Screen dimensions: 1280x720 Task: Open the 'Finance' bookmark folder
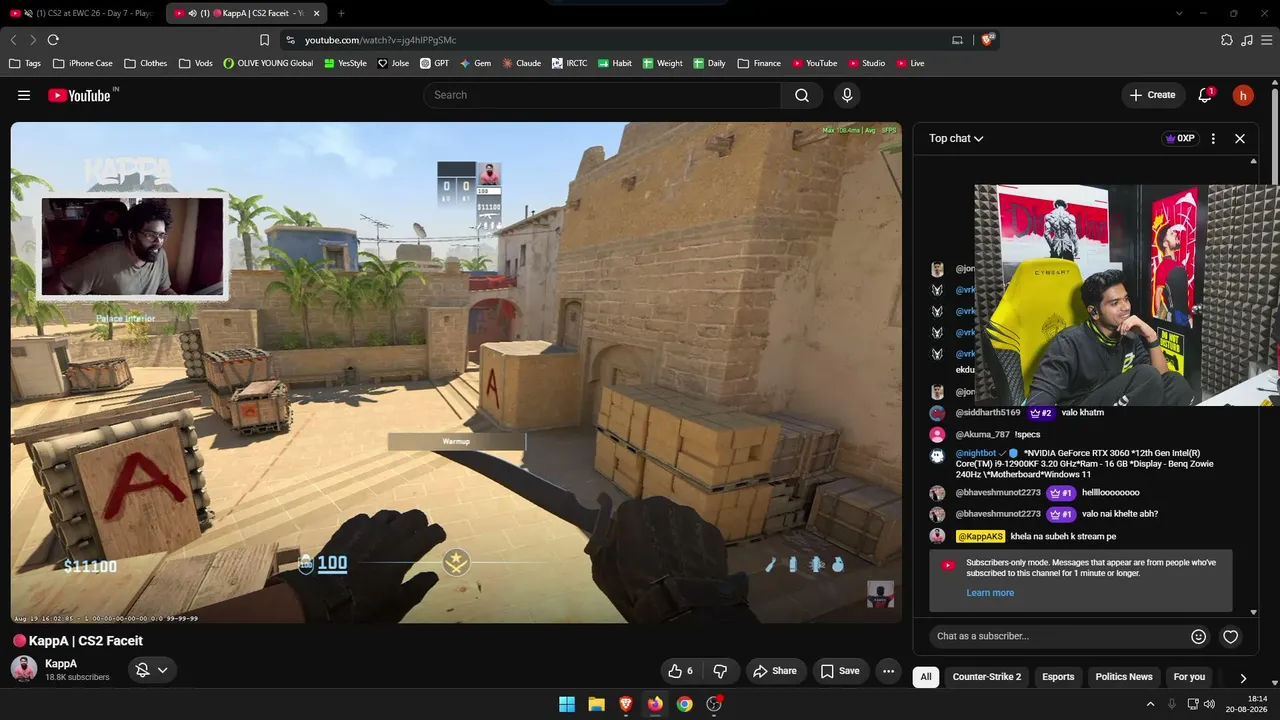[x=759, y=63]
